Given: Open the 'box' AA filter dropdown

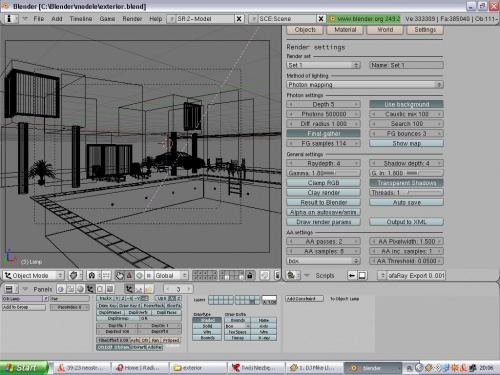Looking at the screenshot, I should [323, 261].
